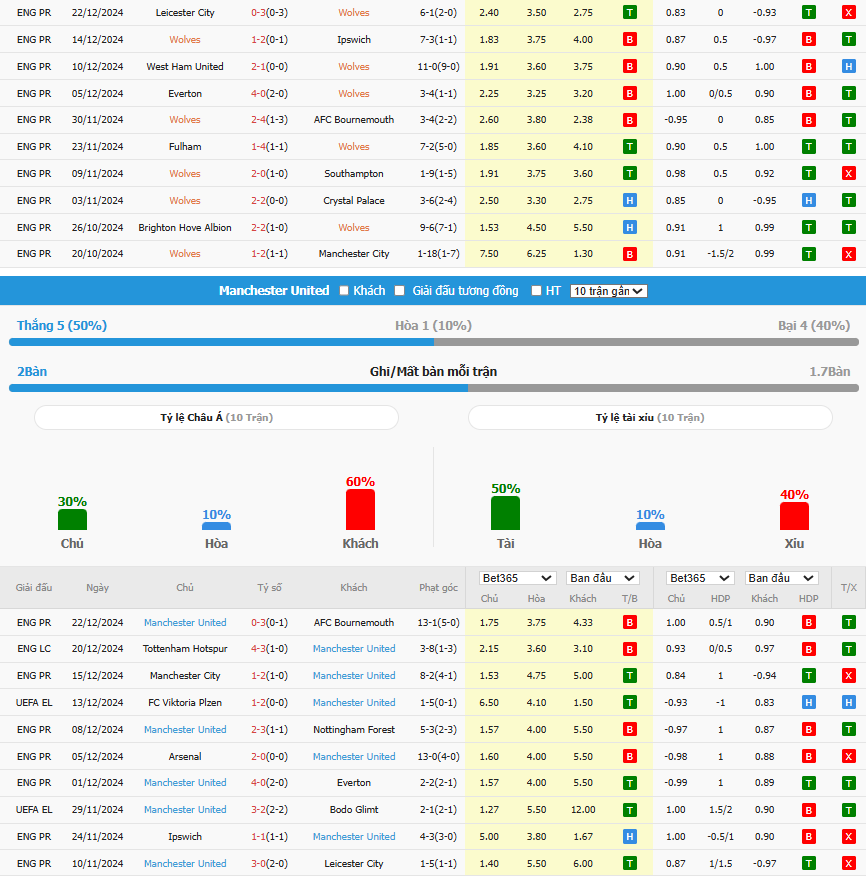Click red B badge beside 2.38 in Wolves–AFC Bournemouth row
This screenshot has height=877, width=867.
pyautogui.click(x=630, y=120)
